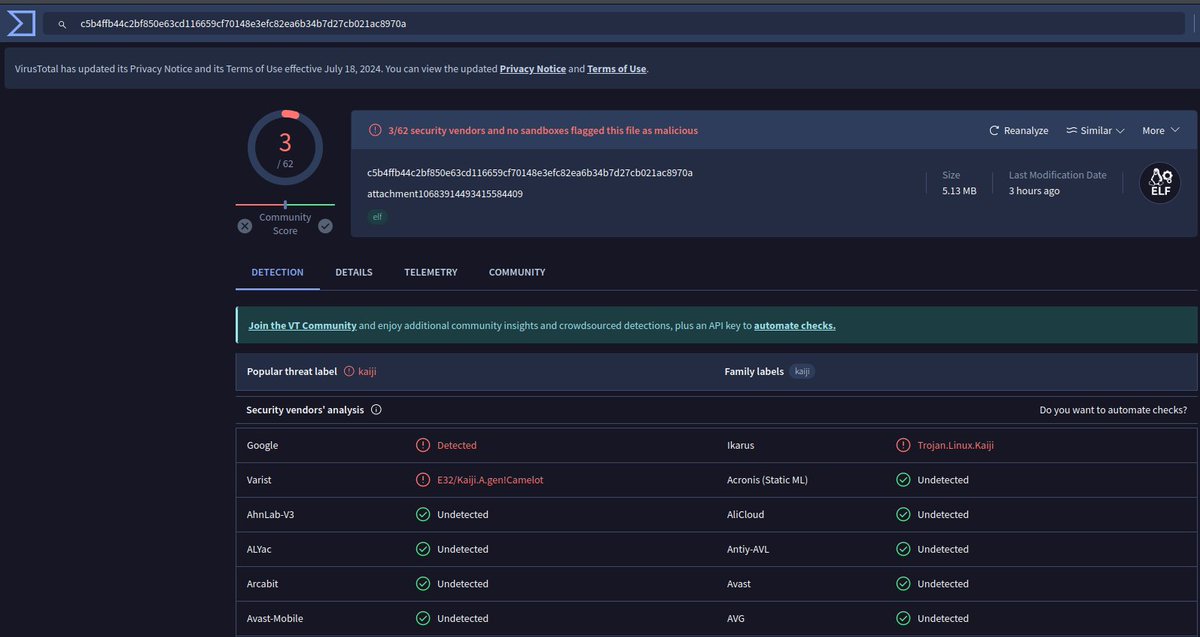The height and width of the screenshot is (637, 1200).
Task: Switch to the TELEMETRY tab
Action: pos(431,272)
